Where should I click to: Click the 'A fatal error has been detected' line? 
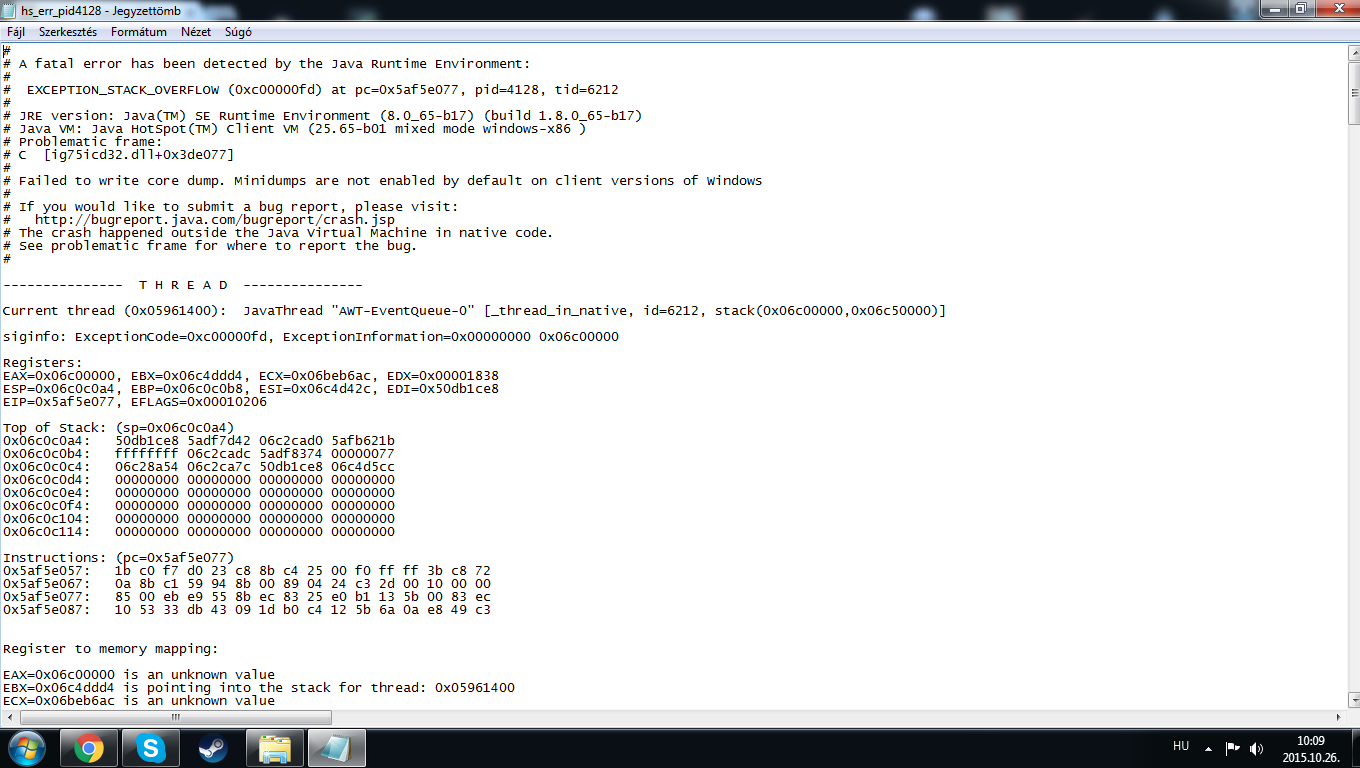[267, 64]
